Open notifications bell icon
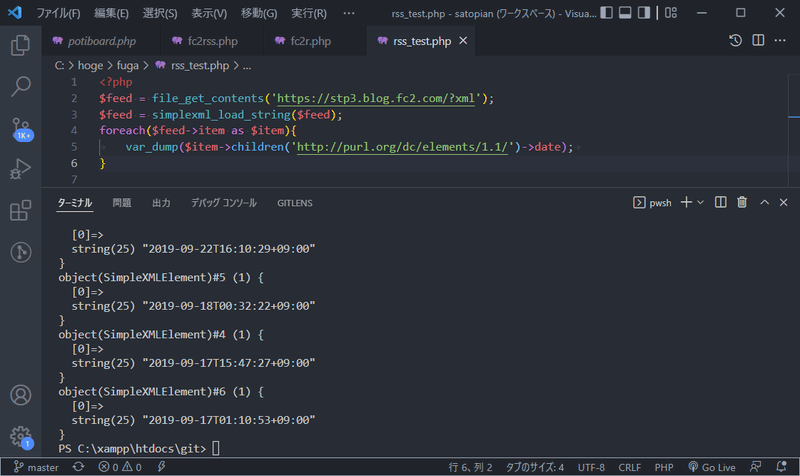 (781, 467)
